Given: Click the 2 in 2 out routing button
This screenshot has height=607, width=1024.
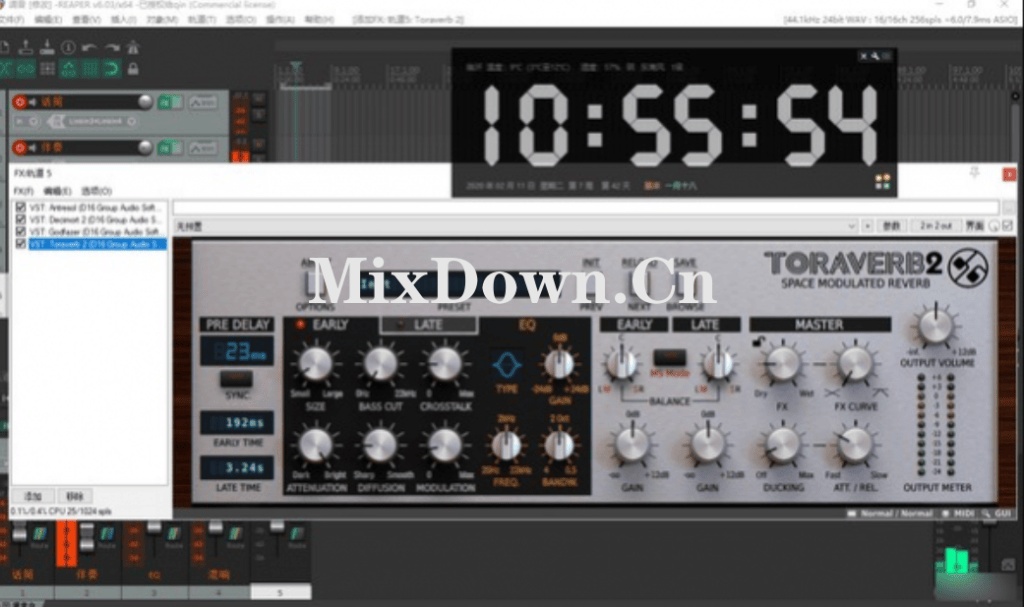Looking at the screenshot, I should coord(936,227).
